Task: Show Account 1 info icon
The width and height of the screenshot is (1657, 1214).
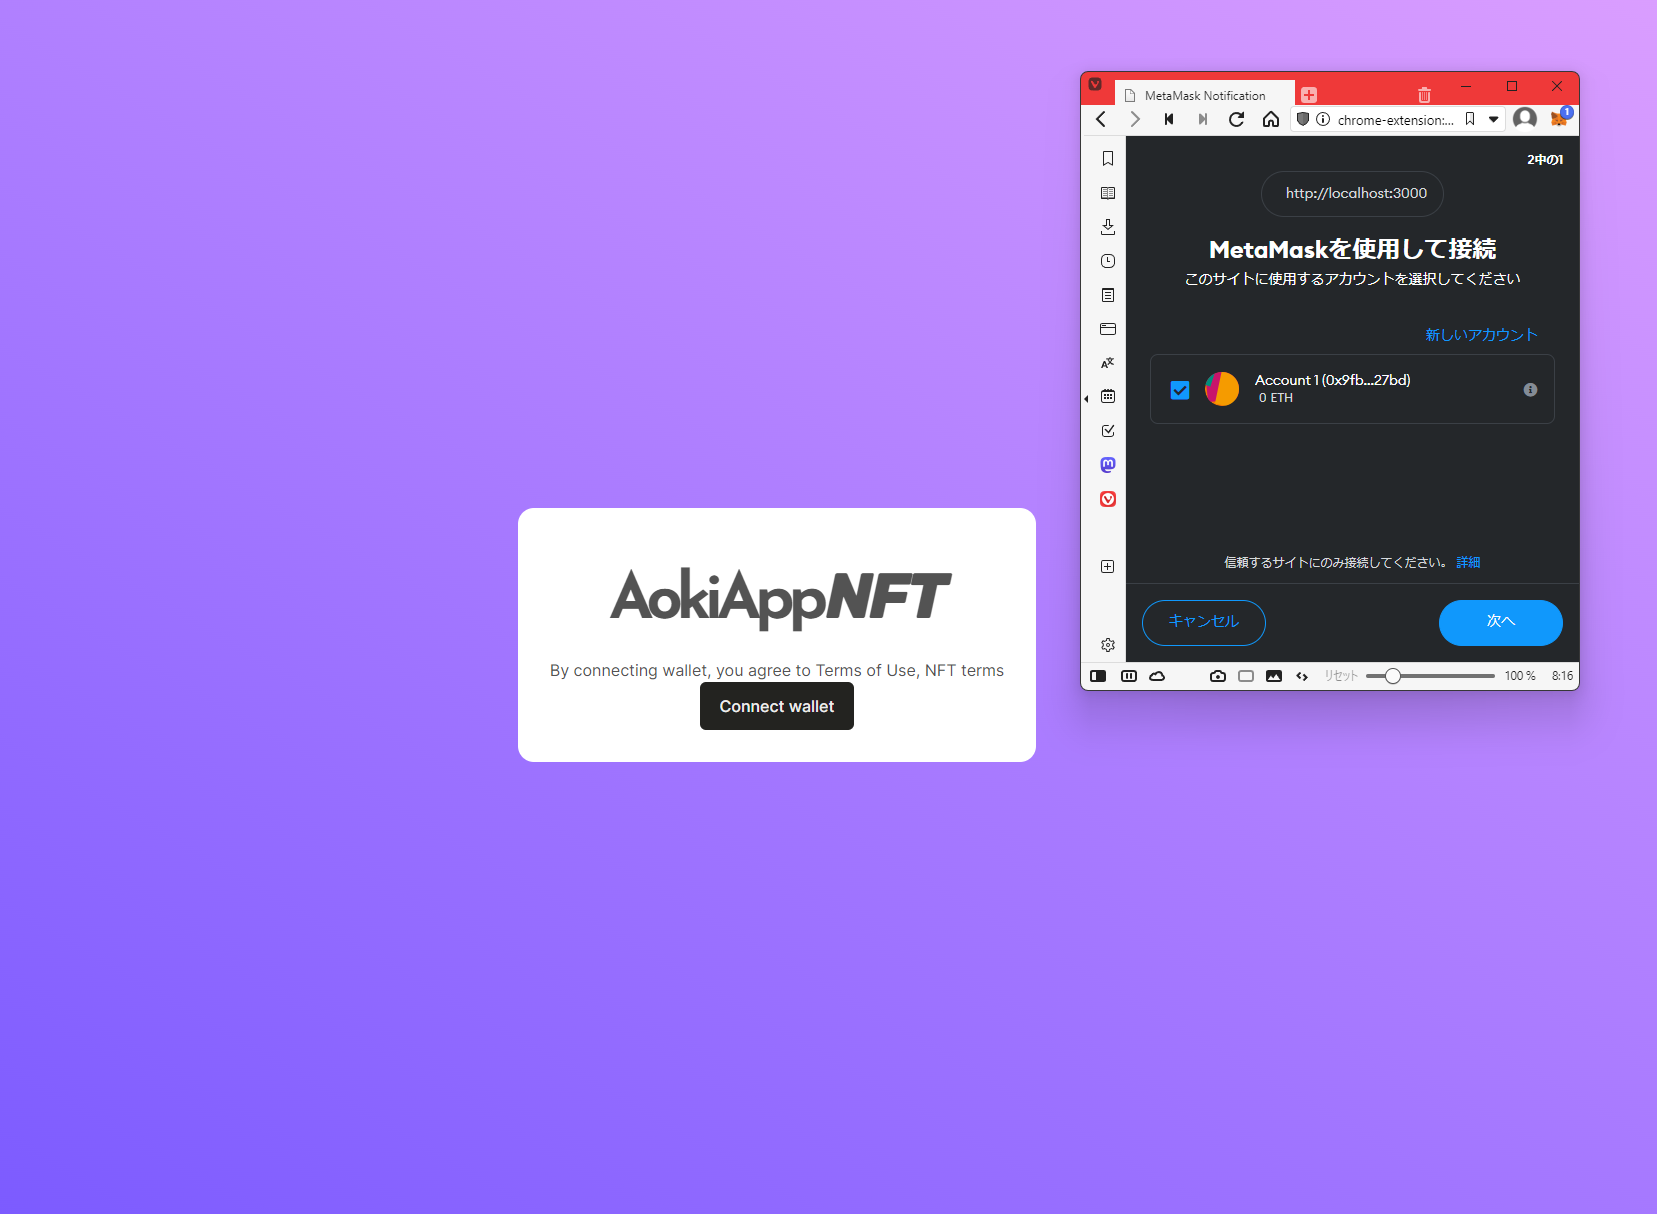Action: pyautogui.click(x=1530, y=390)
